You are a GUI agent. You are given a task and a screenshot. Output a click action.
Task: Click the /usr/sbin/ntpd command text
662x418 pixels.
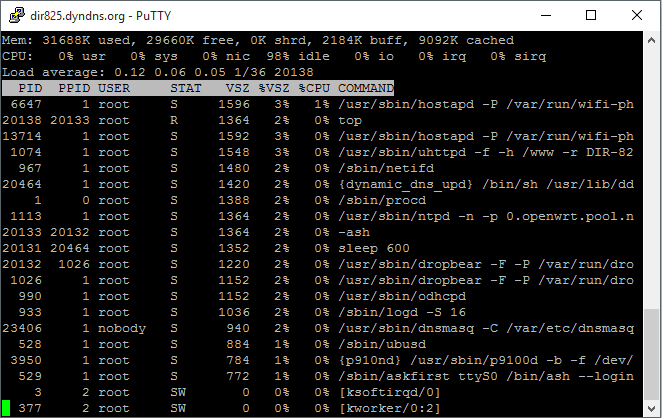tap(486, 217)
